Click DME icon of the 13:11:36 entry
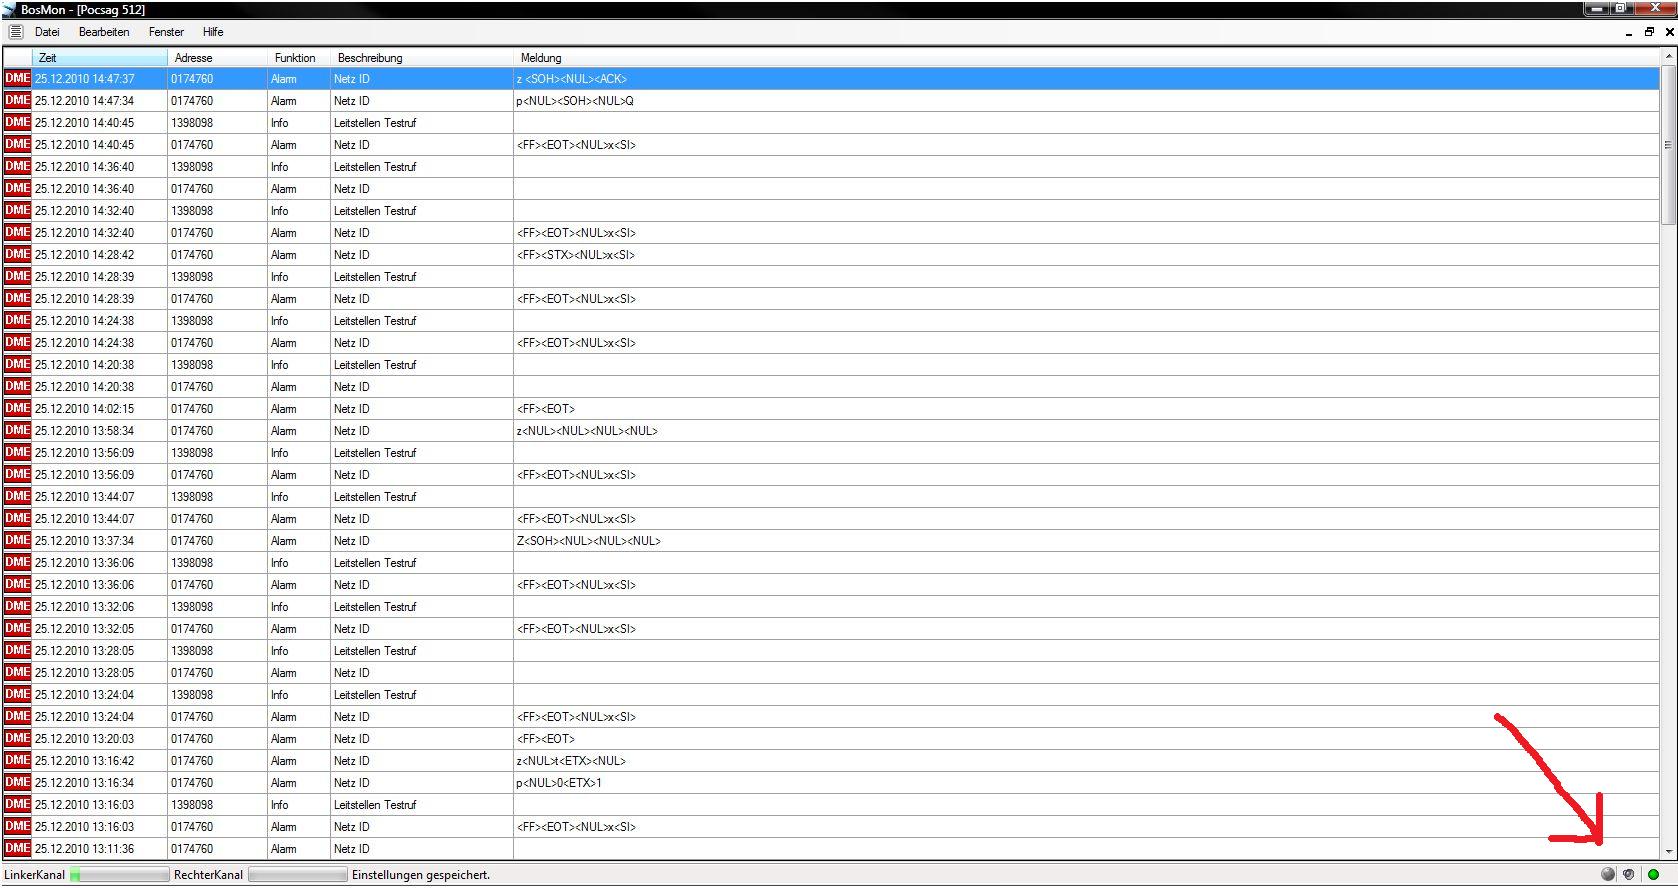1678x888 pixels. [x=17, y=848]
